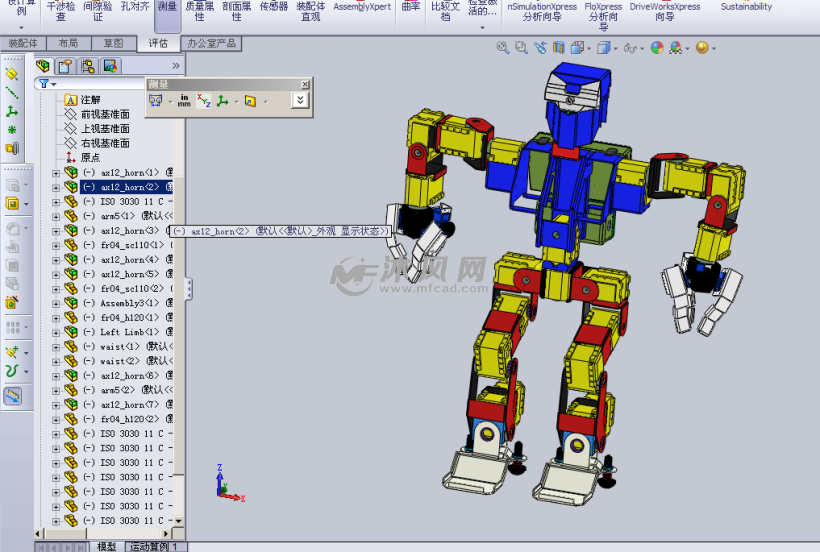The image size is (820, 552).
Task: Click the tree vertical scrollbar down arrow
Action: [178, 521]
